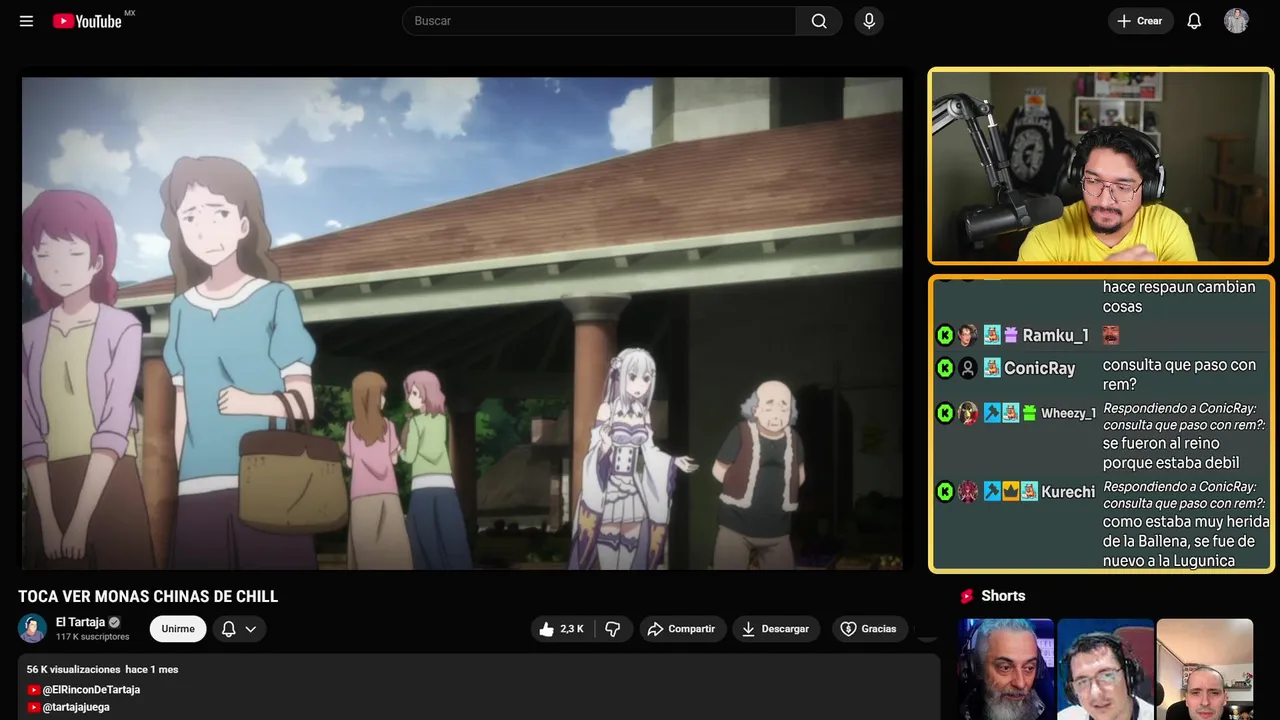This screenshot has width=1280, height=720.
Task: Like the video with thumbs up
Action: coord(561,629)
